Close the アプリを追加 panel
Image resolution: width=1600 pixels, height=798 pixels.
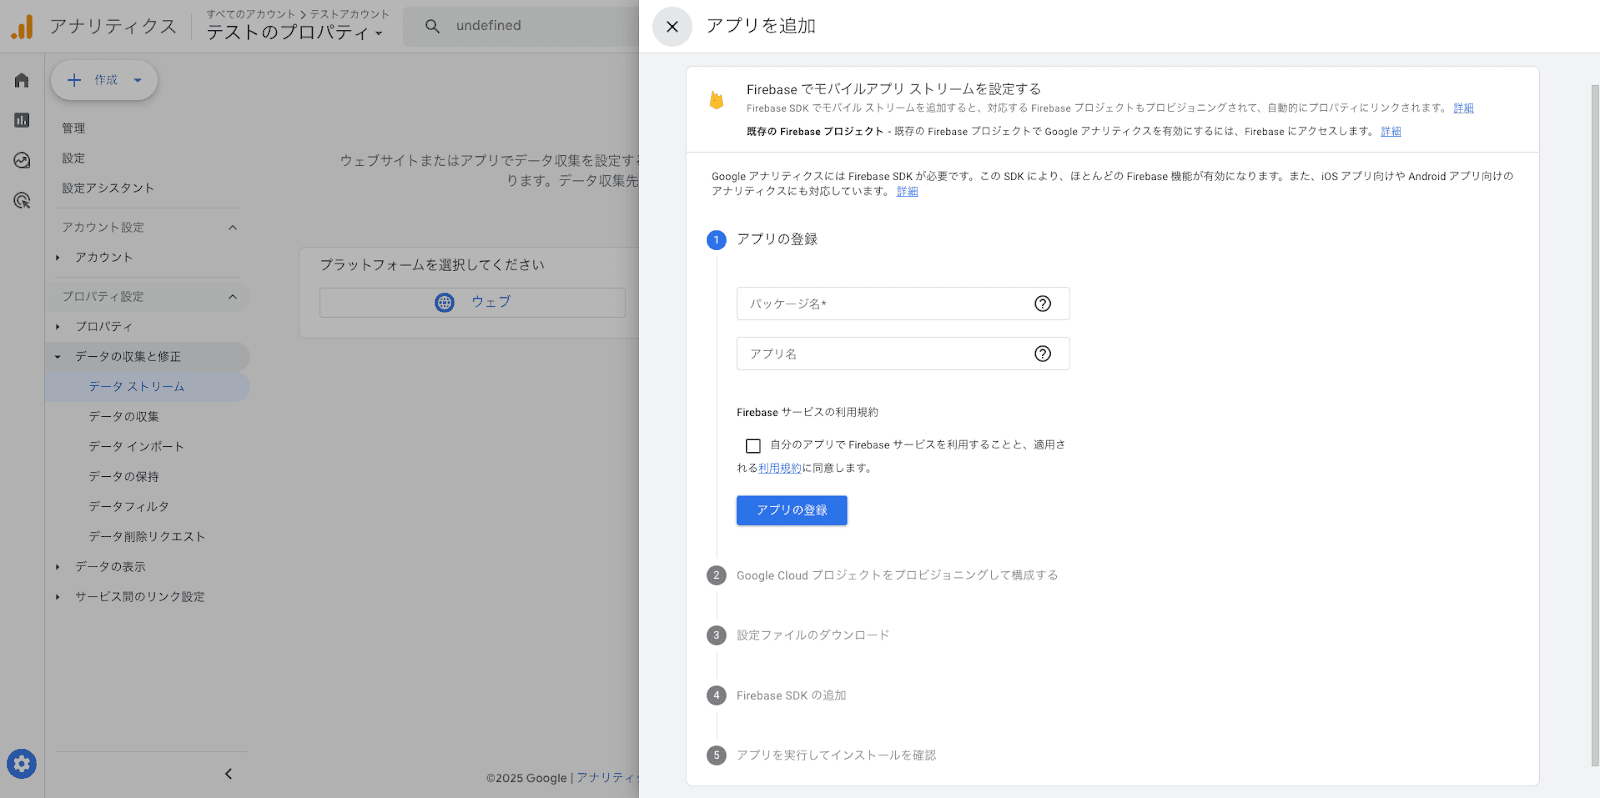pos(672,27)
